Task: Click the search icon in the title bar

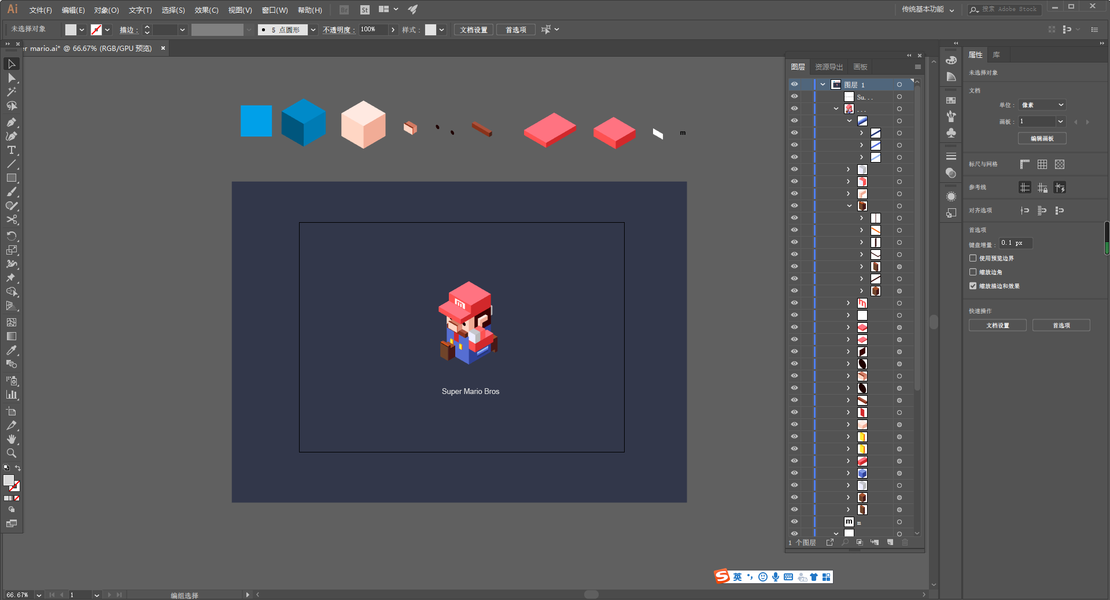Action: 974,9
